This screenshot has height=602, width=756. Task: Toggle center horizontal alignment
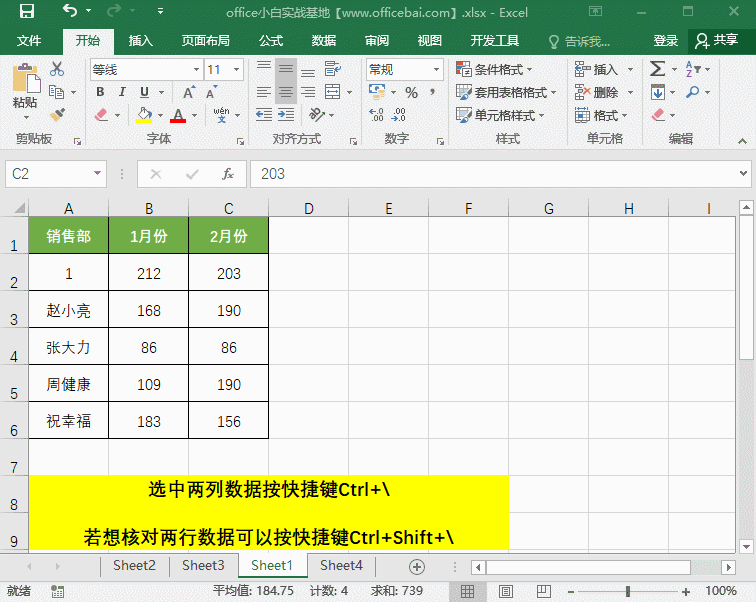(x=286, y=92)
